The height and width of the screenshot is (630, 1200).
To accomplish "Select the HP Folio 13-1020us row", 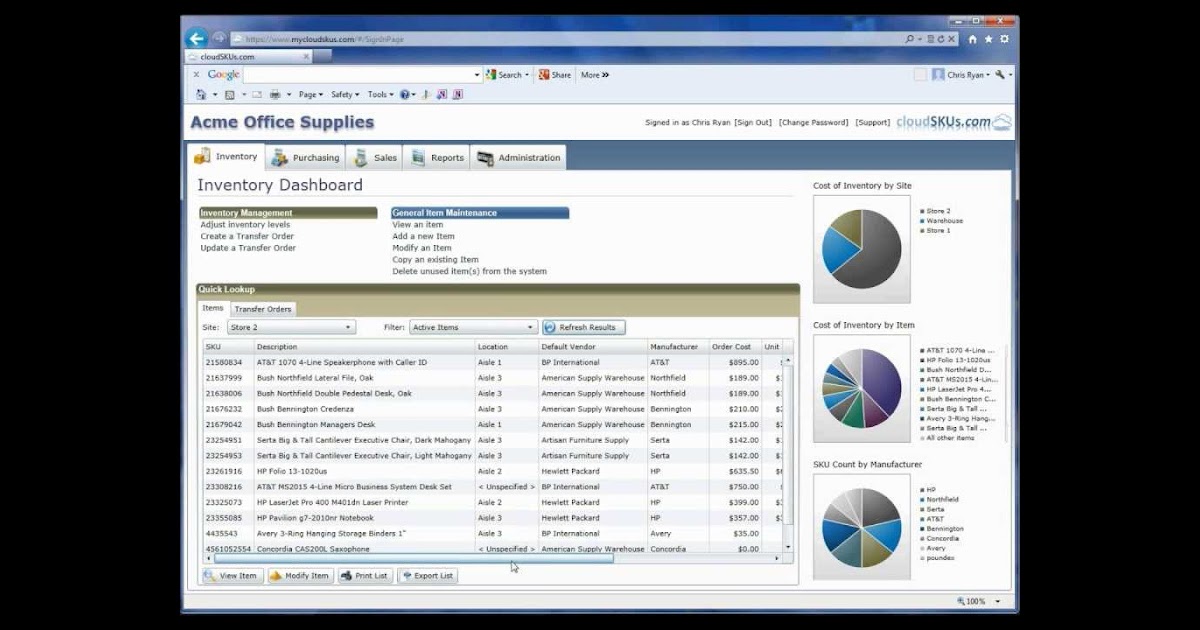I will click(492, 471).
